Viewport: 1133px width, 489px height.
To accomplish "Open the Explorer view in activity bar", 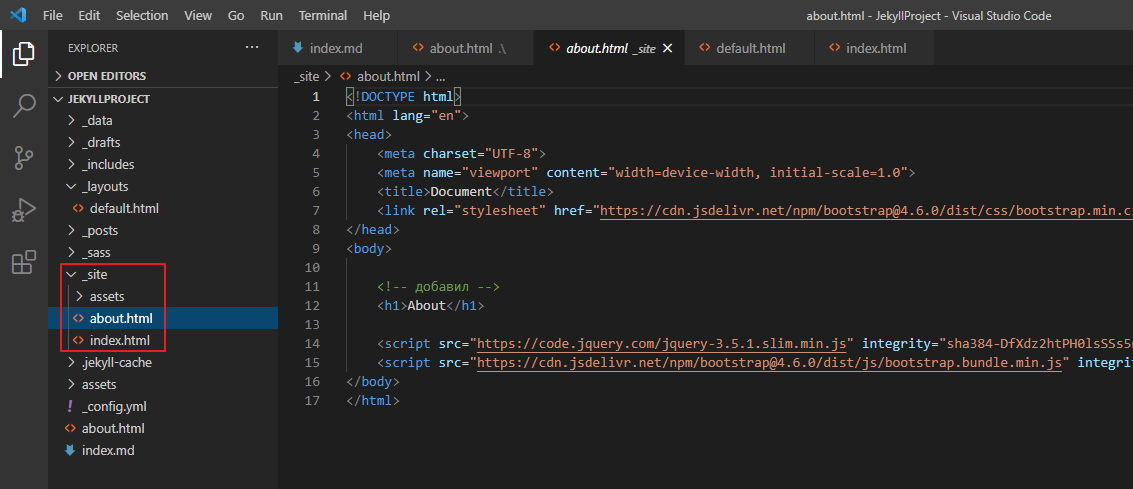I will [23, 53].
